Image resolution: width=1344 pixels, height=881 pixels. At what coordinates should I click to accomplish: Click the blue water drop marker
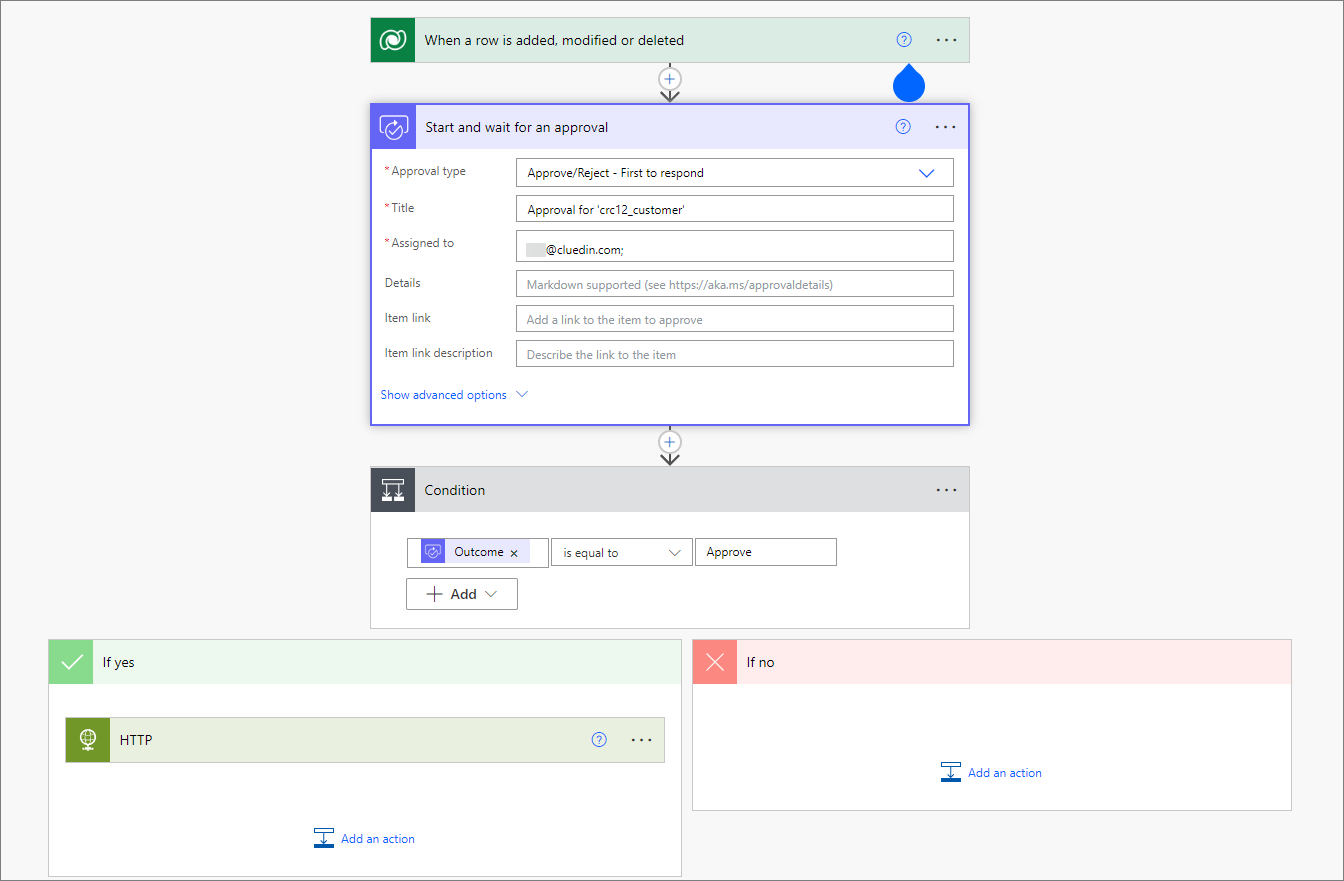click(x=909, y=84)
